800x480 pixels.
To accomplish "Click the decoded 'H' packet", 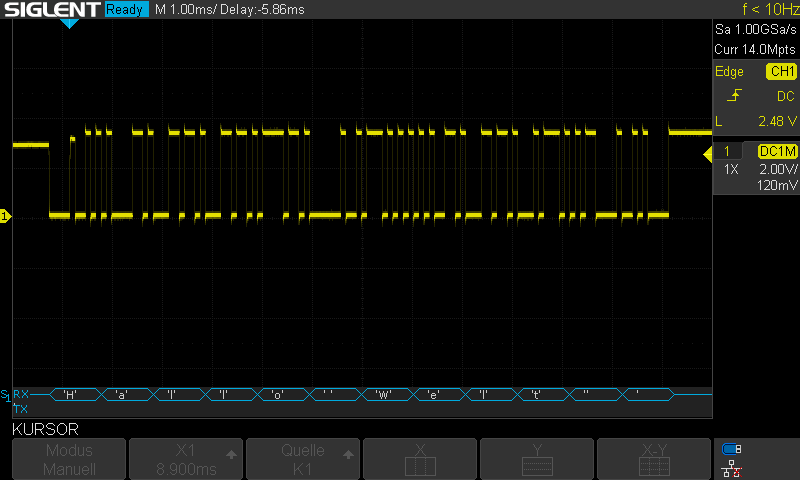I will click(76, 394).
